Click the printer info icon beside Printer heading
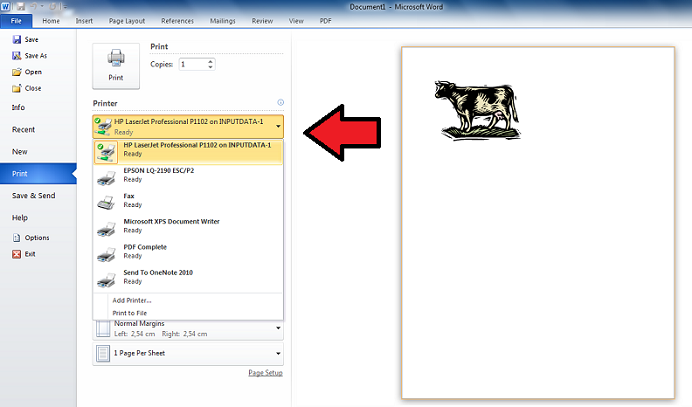Viewport: 692px width, 407px height. click(280, 102)
